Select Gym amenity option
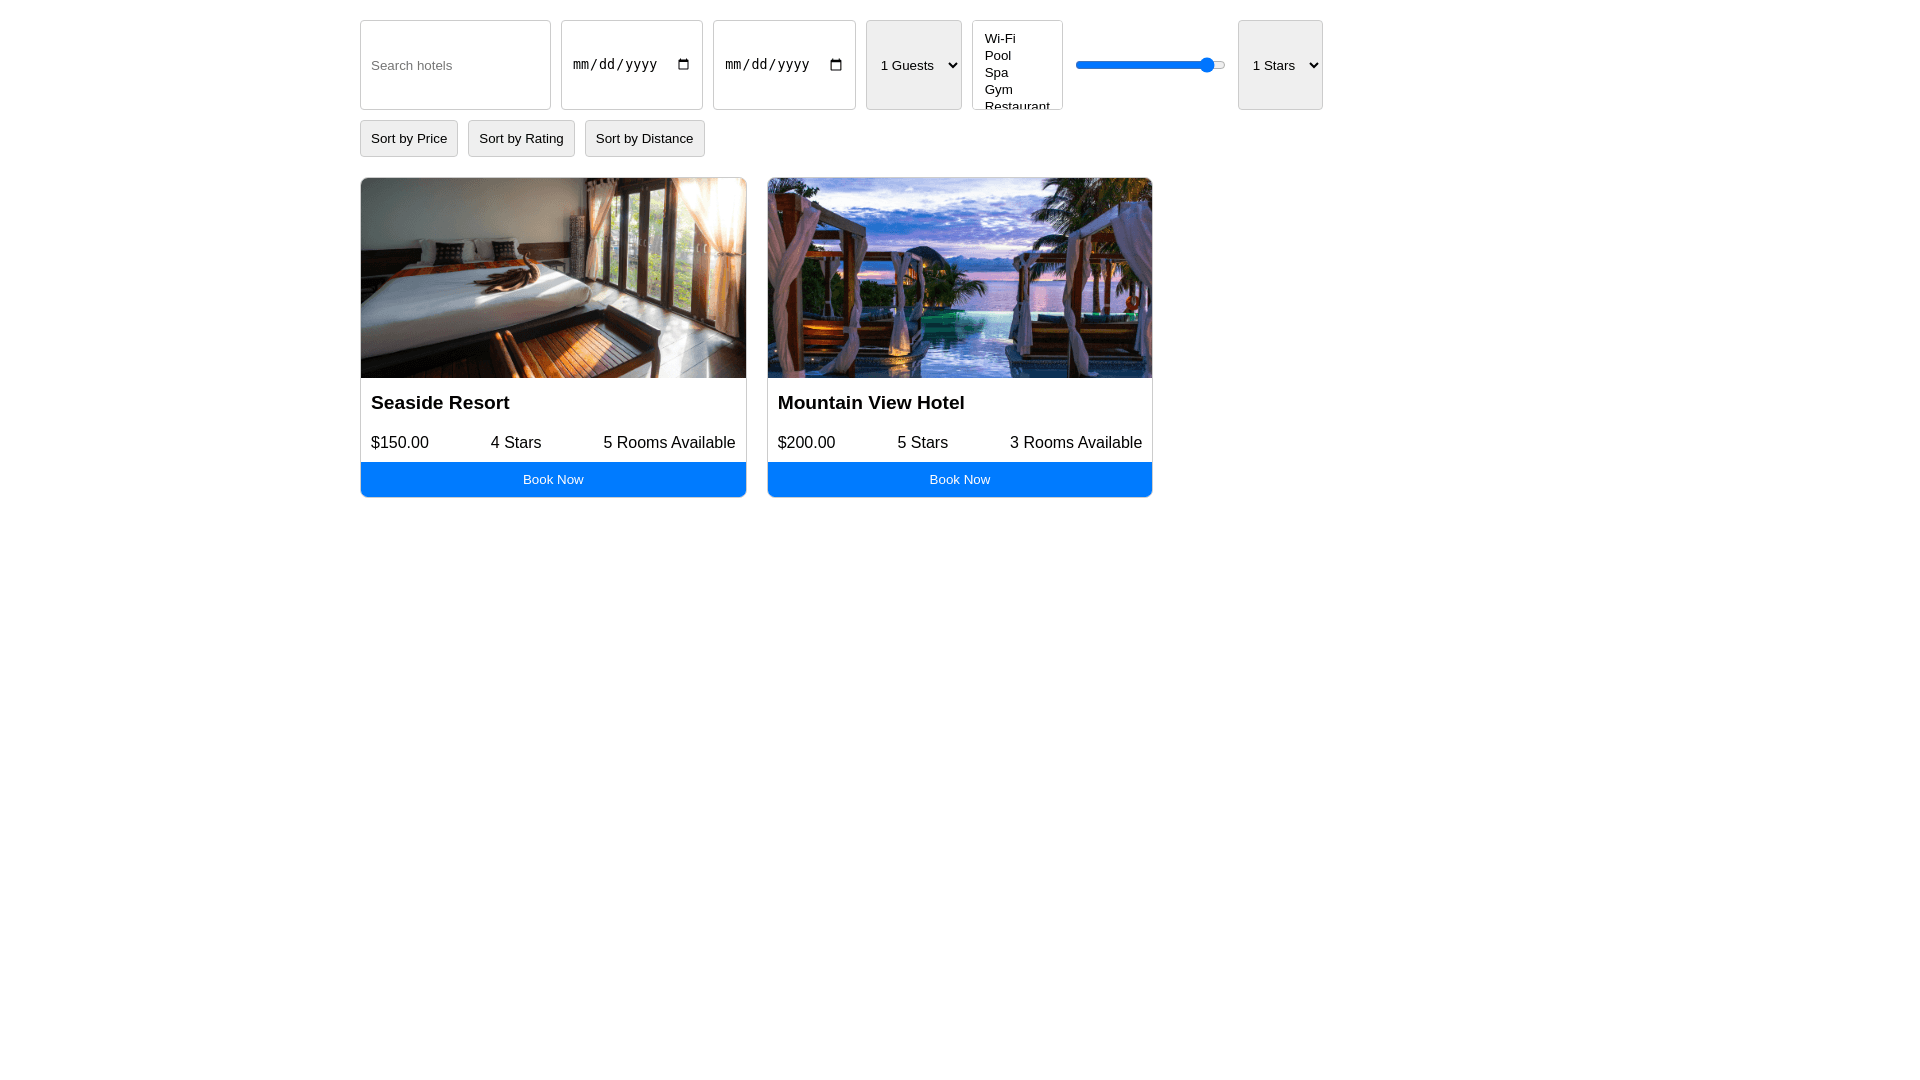 pos(998,90)
